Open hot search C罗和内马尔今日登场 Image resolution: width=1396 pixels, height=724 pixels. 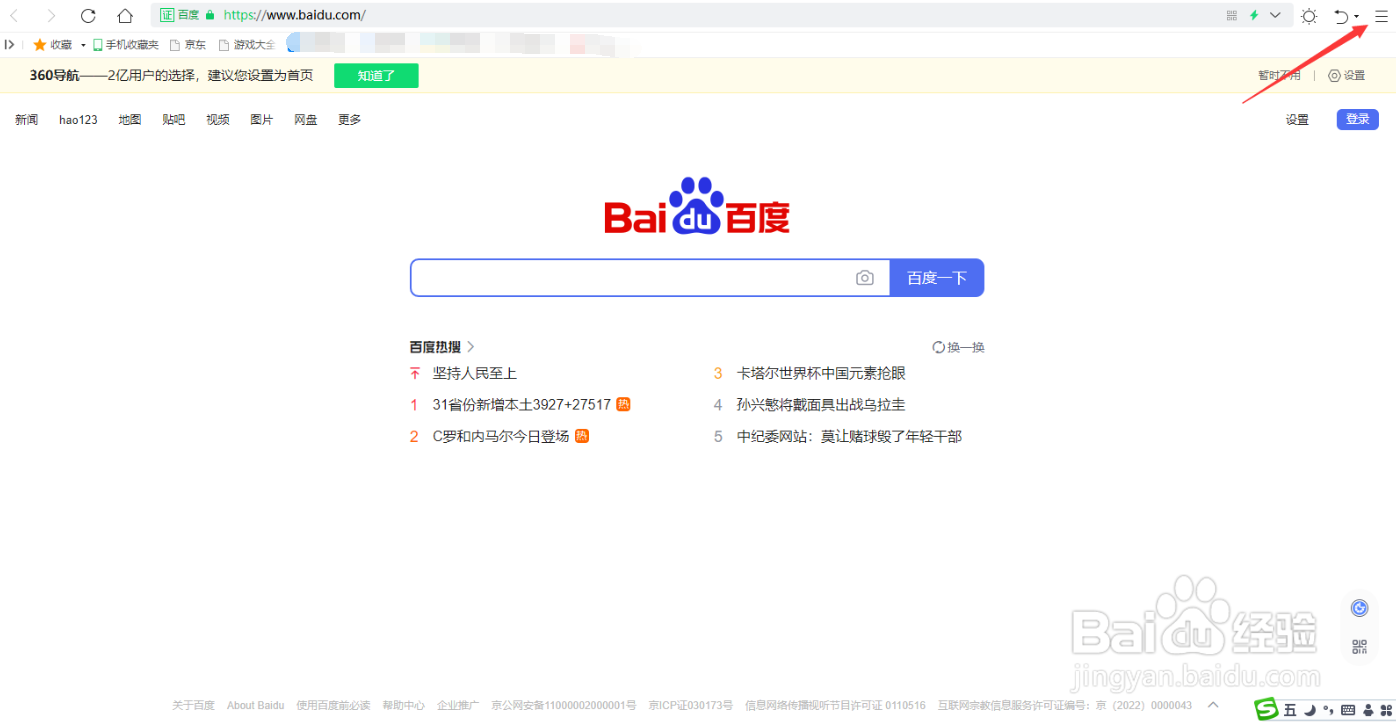click(x=501, y=436)
